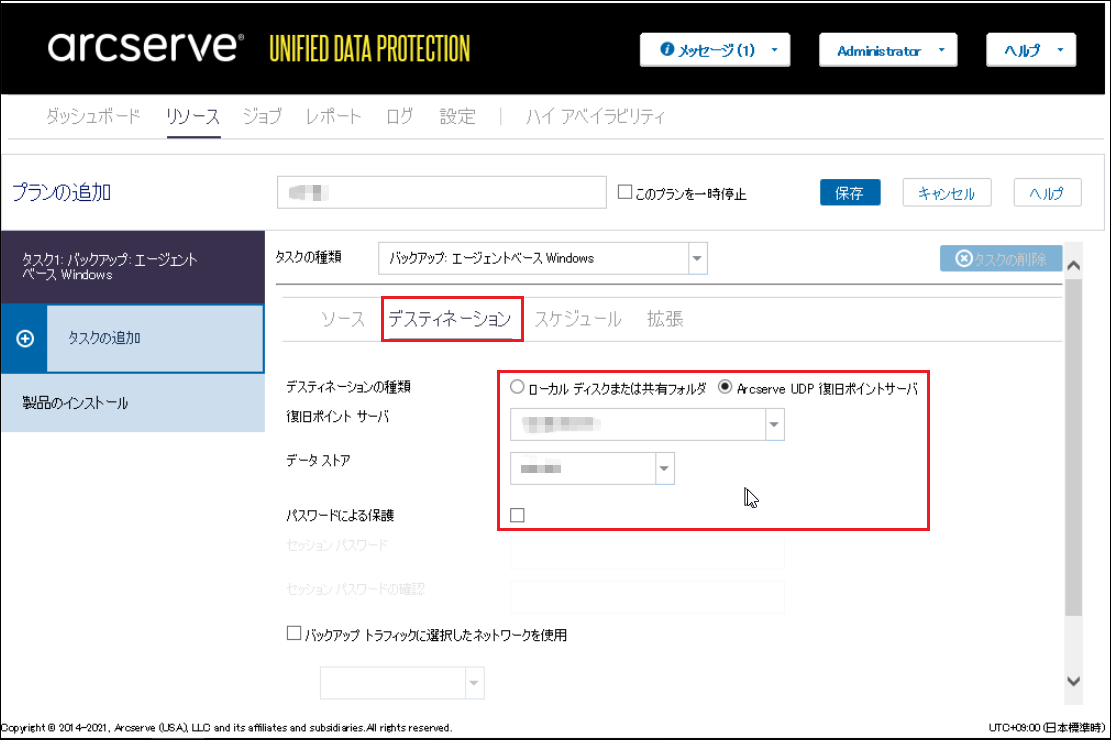The height and width of the screenshot is (740, 1111).
Task: Click the セッション パスワードの確認 field
Action: coord(647,596)
